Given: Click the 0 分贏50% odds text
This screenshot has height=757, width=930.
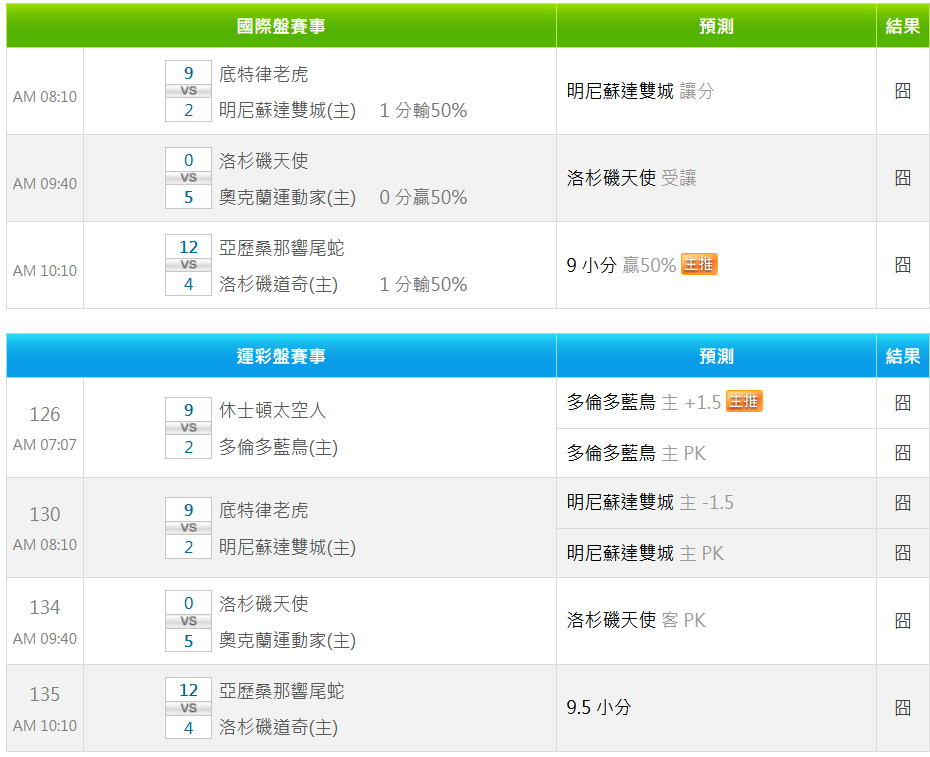Looking at the screenshot, I should [423, 198].
